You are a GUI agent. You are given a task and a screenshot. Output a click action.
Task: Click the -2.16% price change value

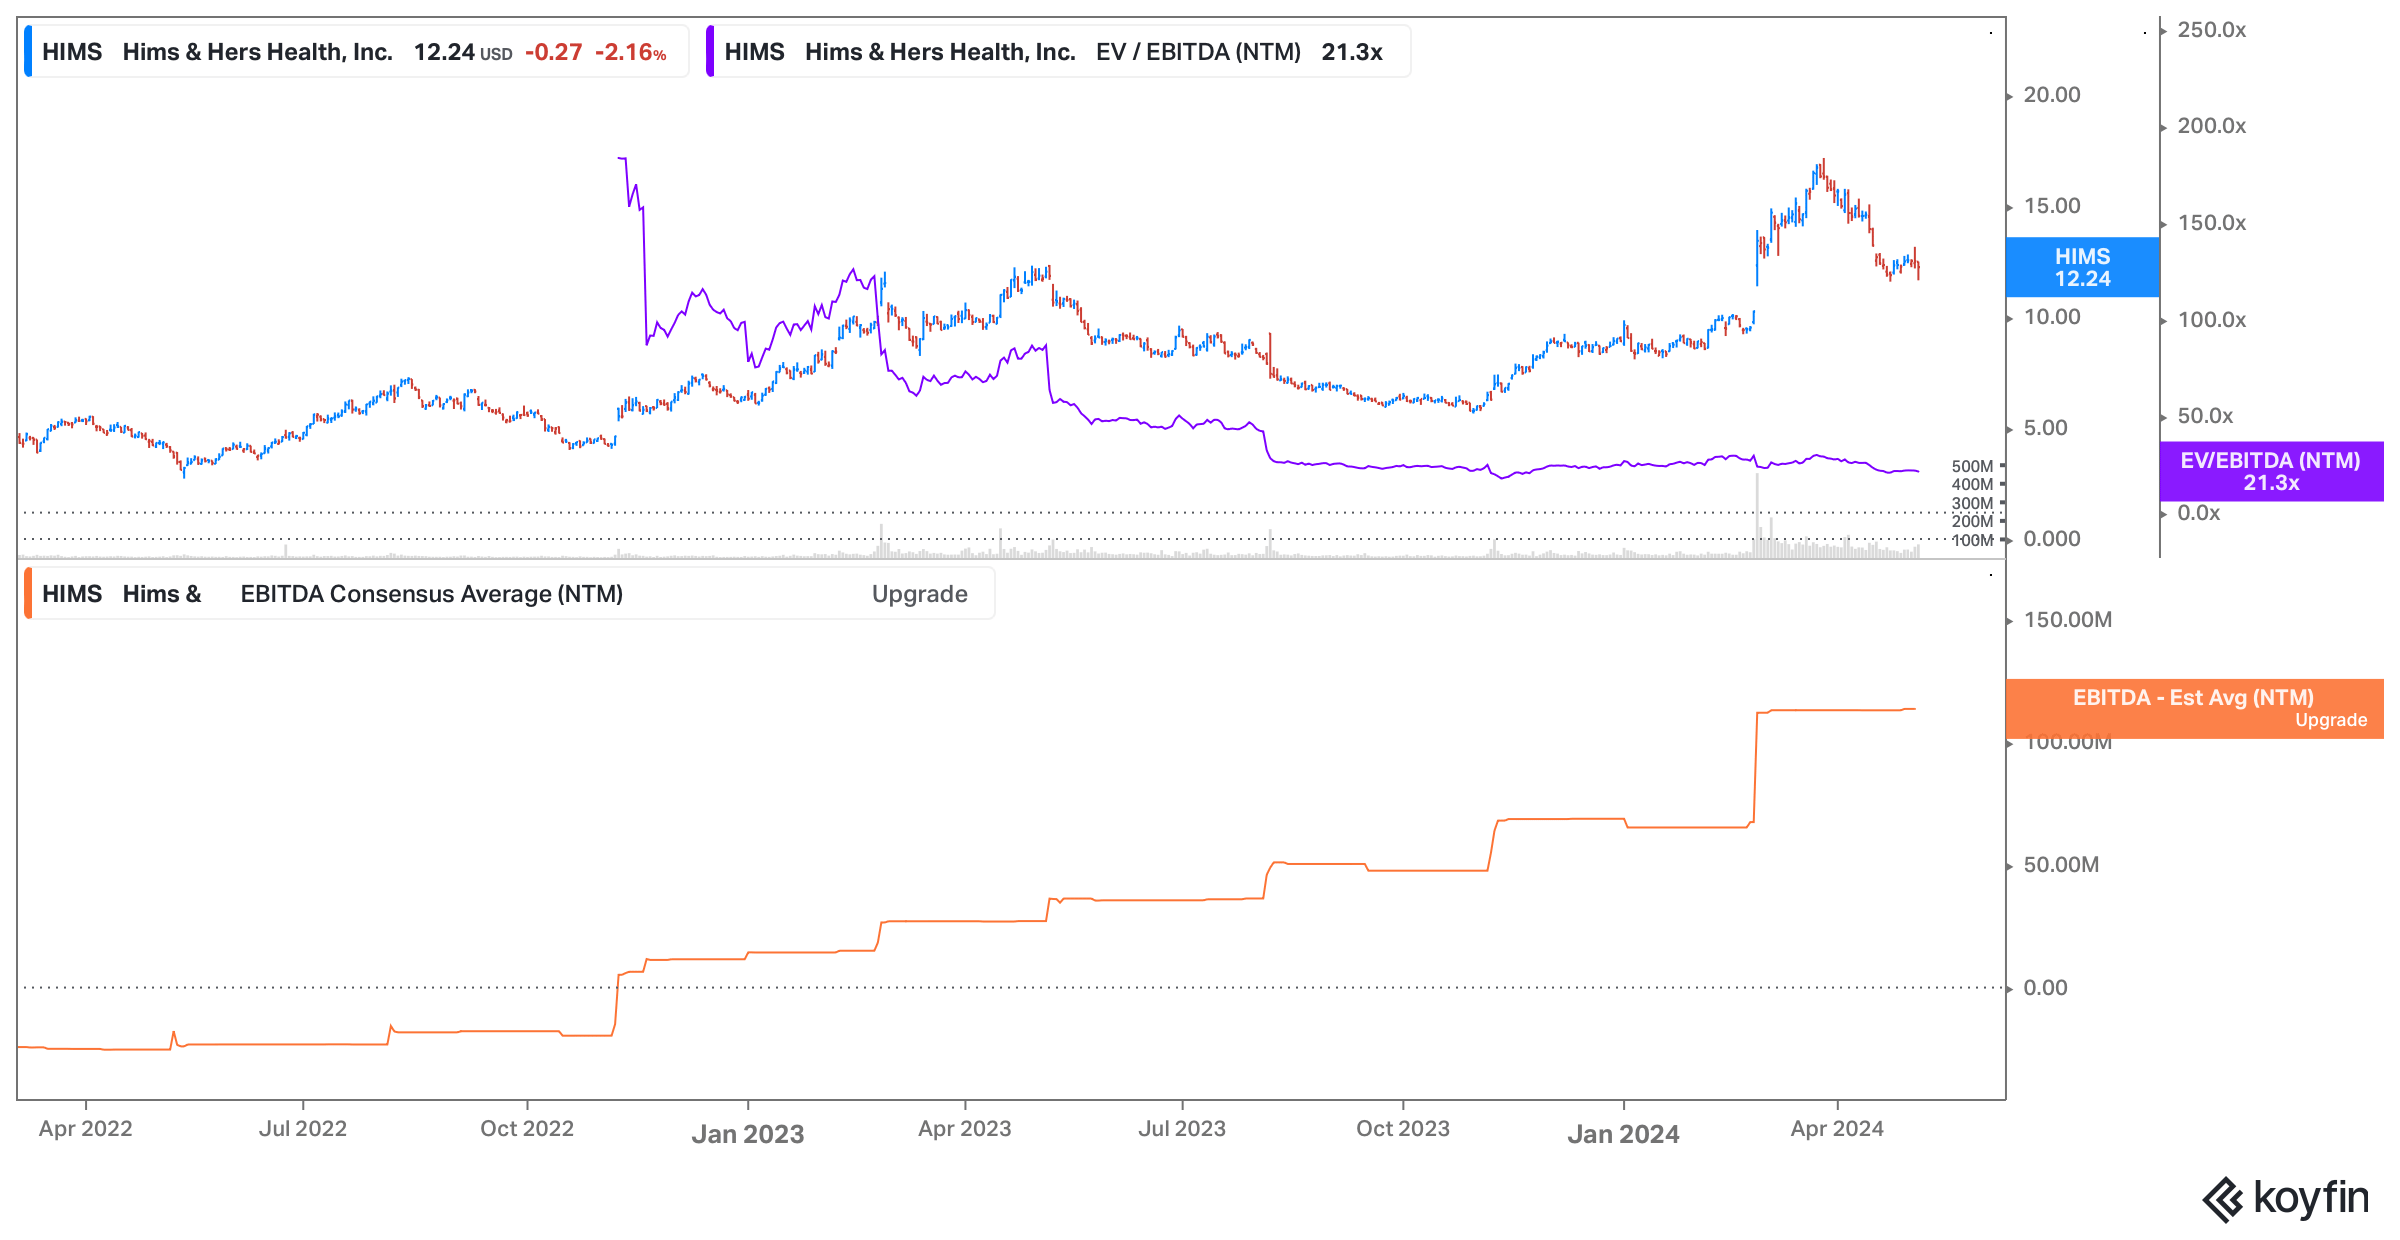630,52
